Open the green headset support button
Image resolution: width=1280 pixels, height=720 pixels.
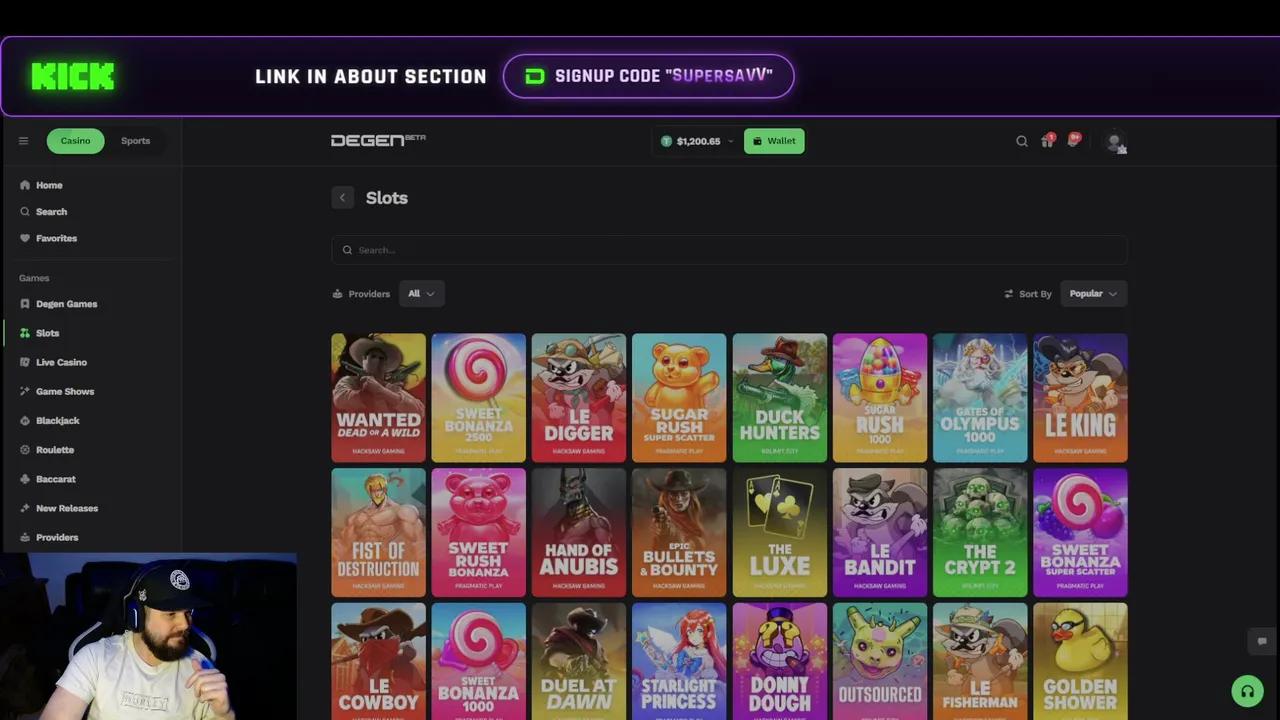(1247, 691)
